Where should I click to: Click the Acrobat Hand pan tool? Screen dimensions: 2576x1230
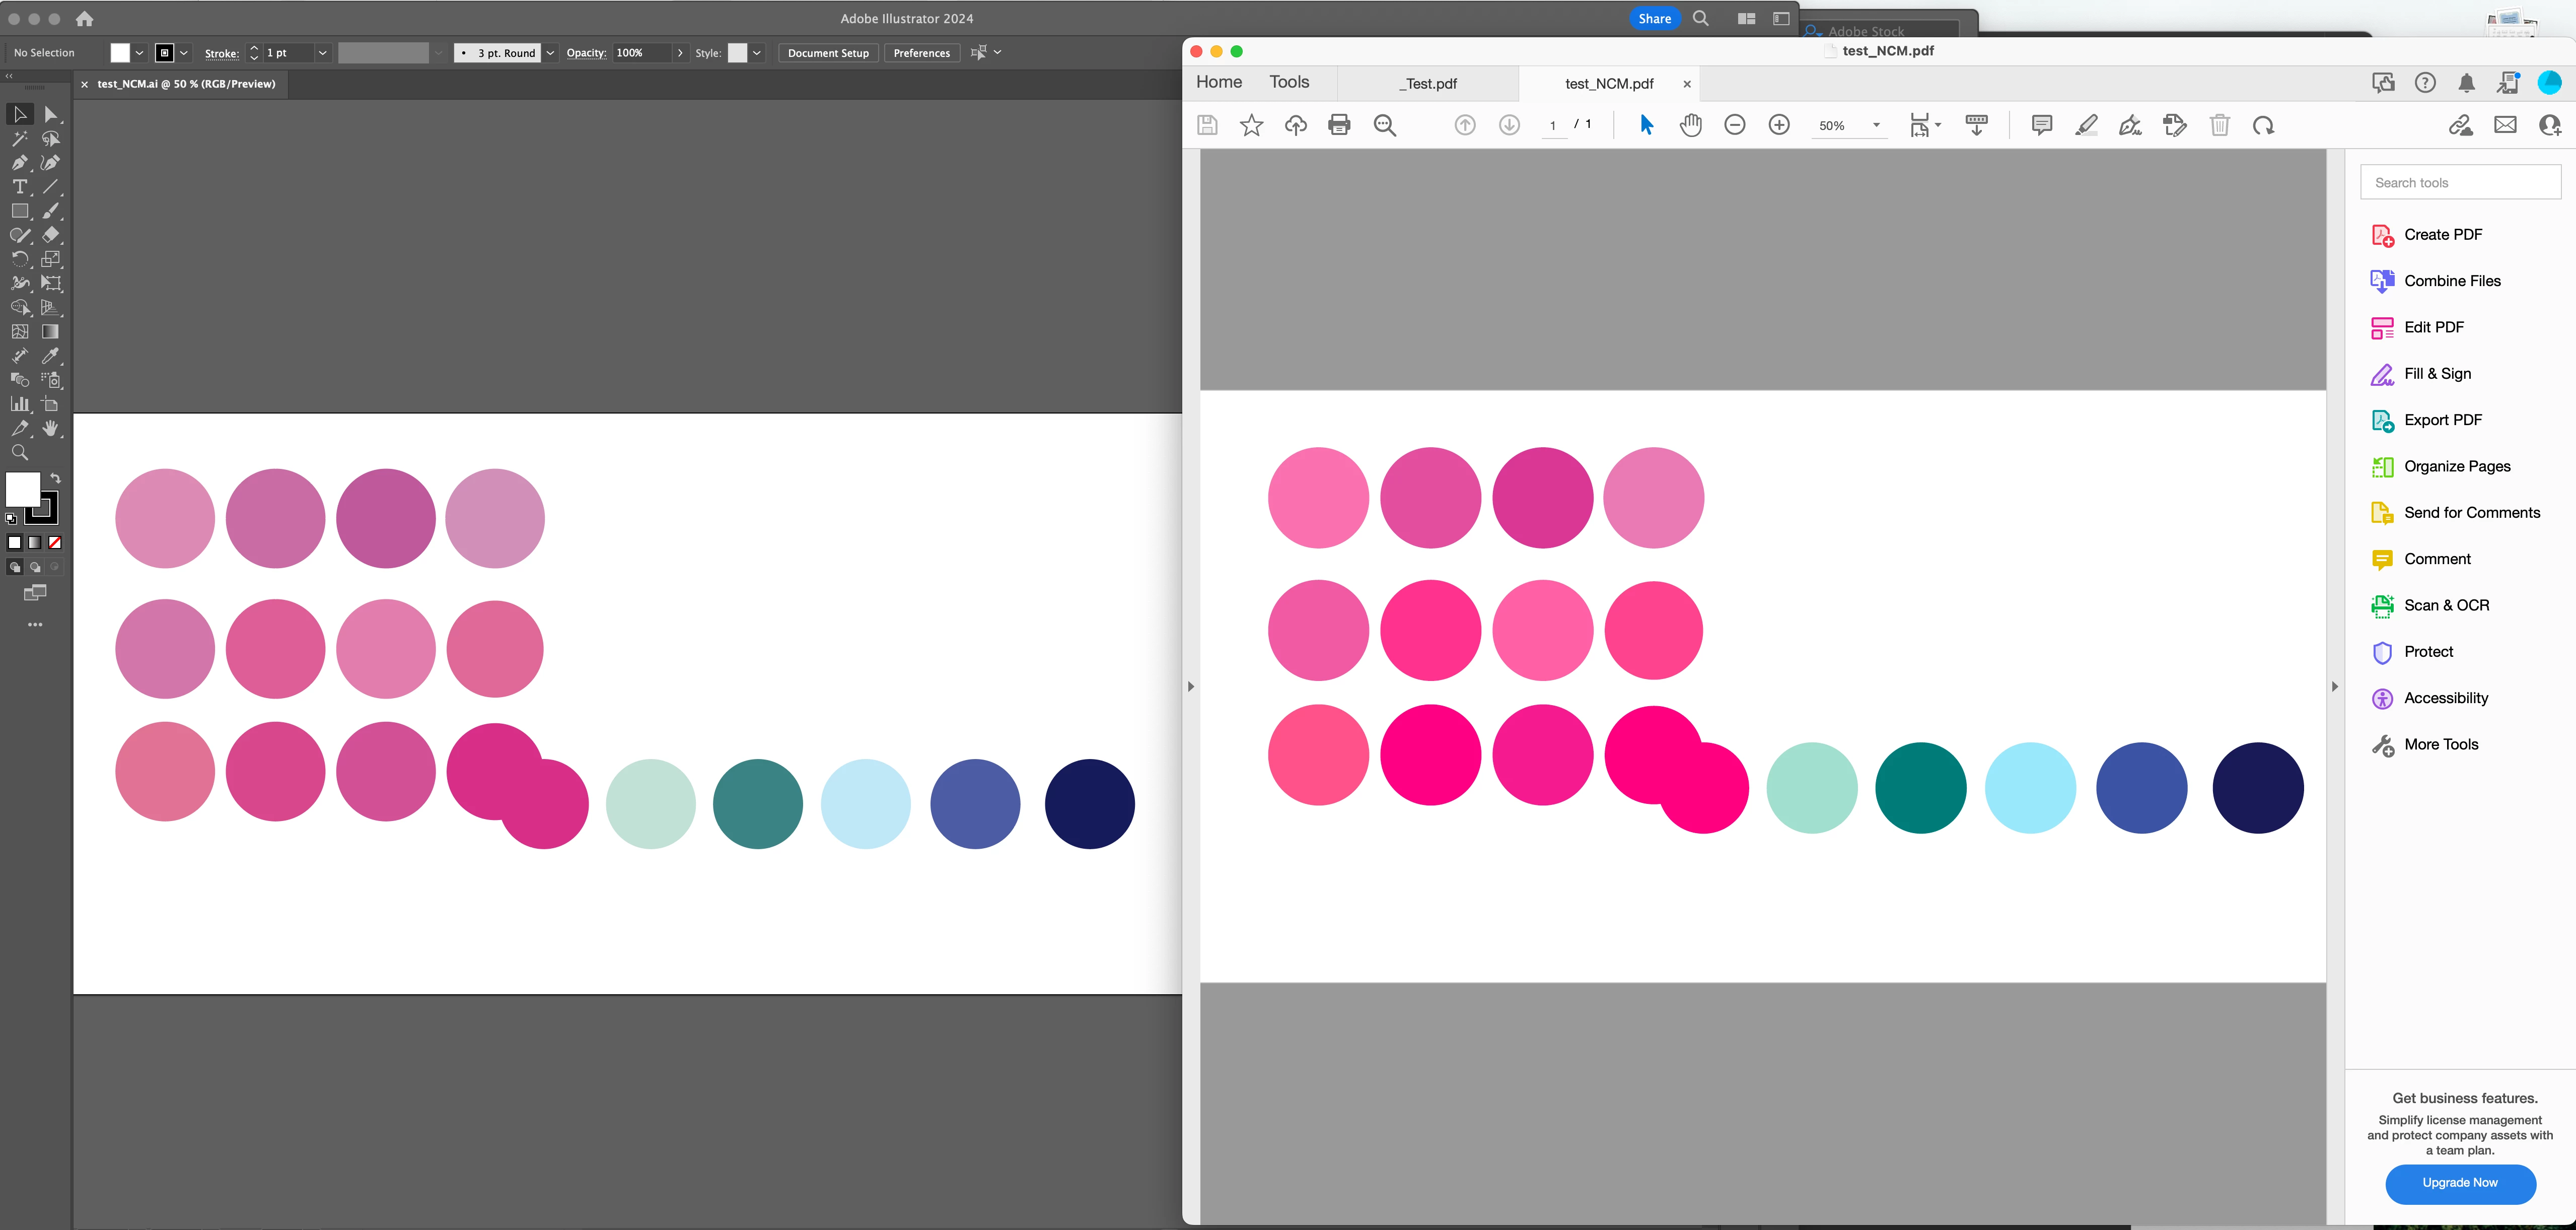[x=1690, y=125]
